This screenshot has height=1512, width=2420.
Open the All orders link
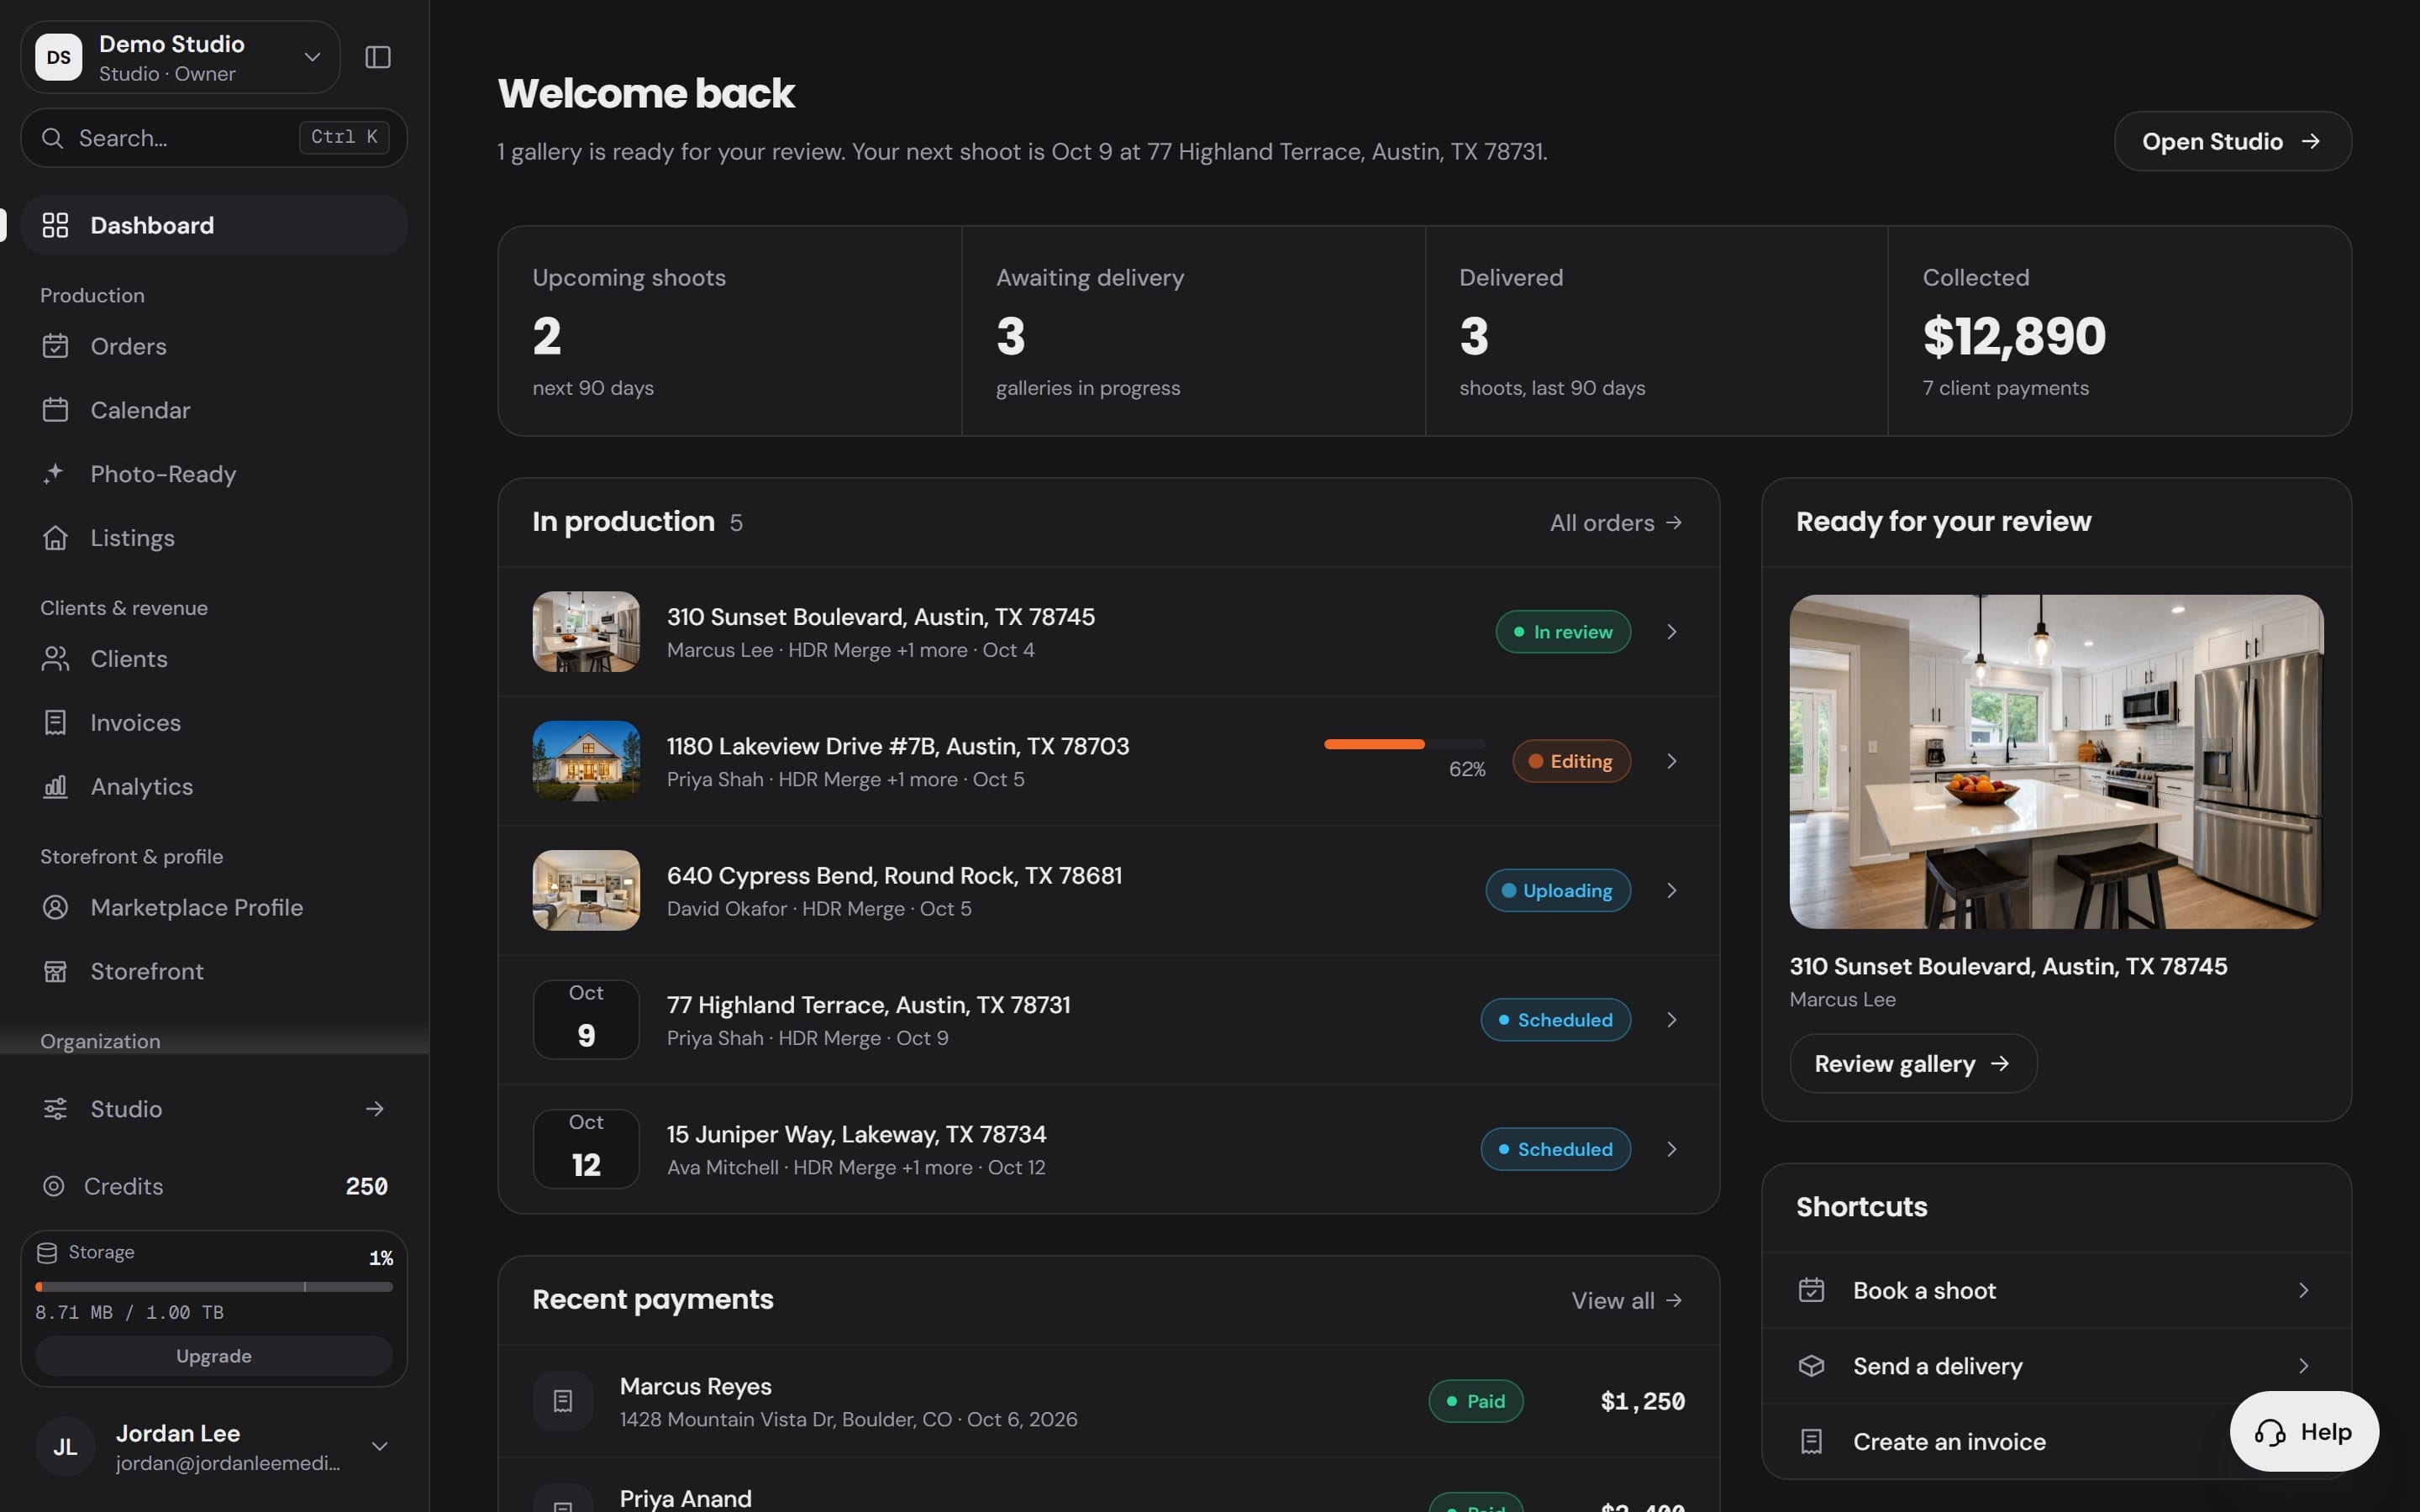1616,522
